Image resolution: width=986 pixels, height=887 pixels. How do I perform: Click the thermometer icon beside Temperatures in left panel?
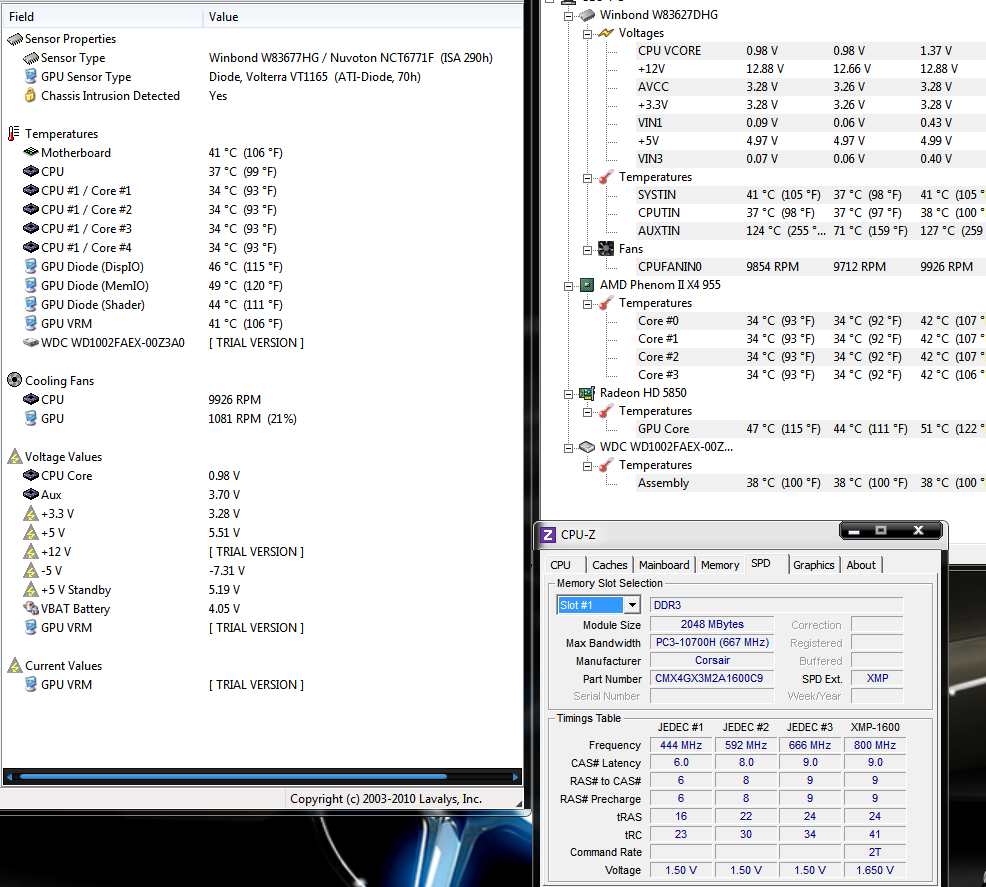(x=14, y=133)
